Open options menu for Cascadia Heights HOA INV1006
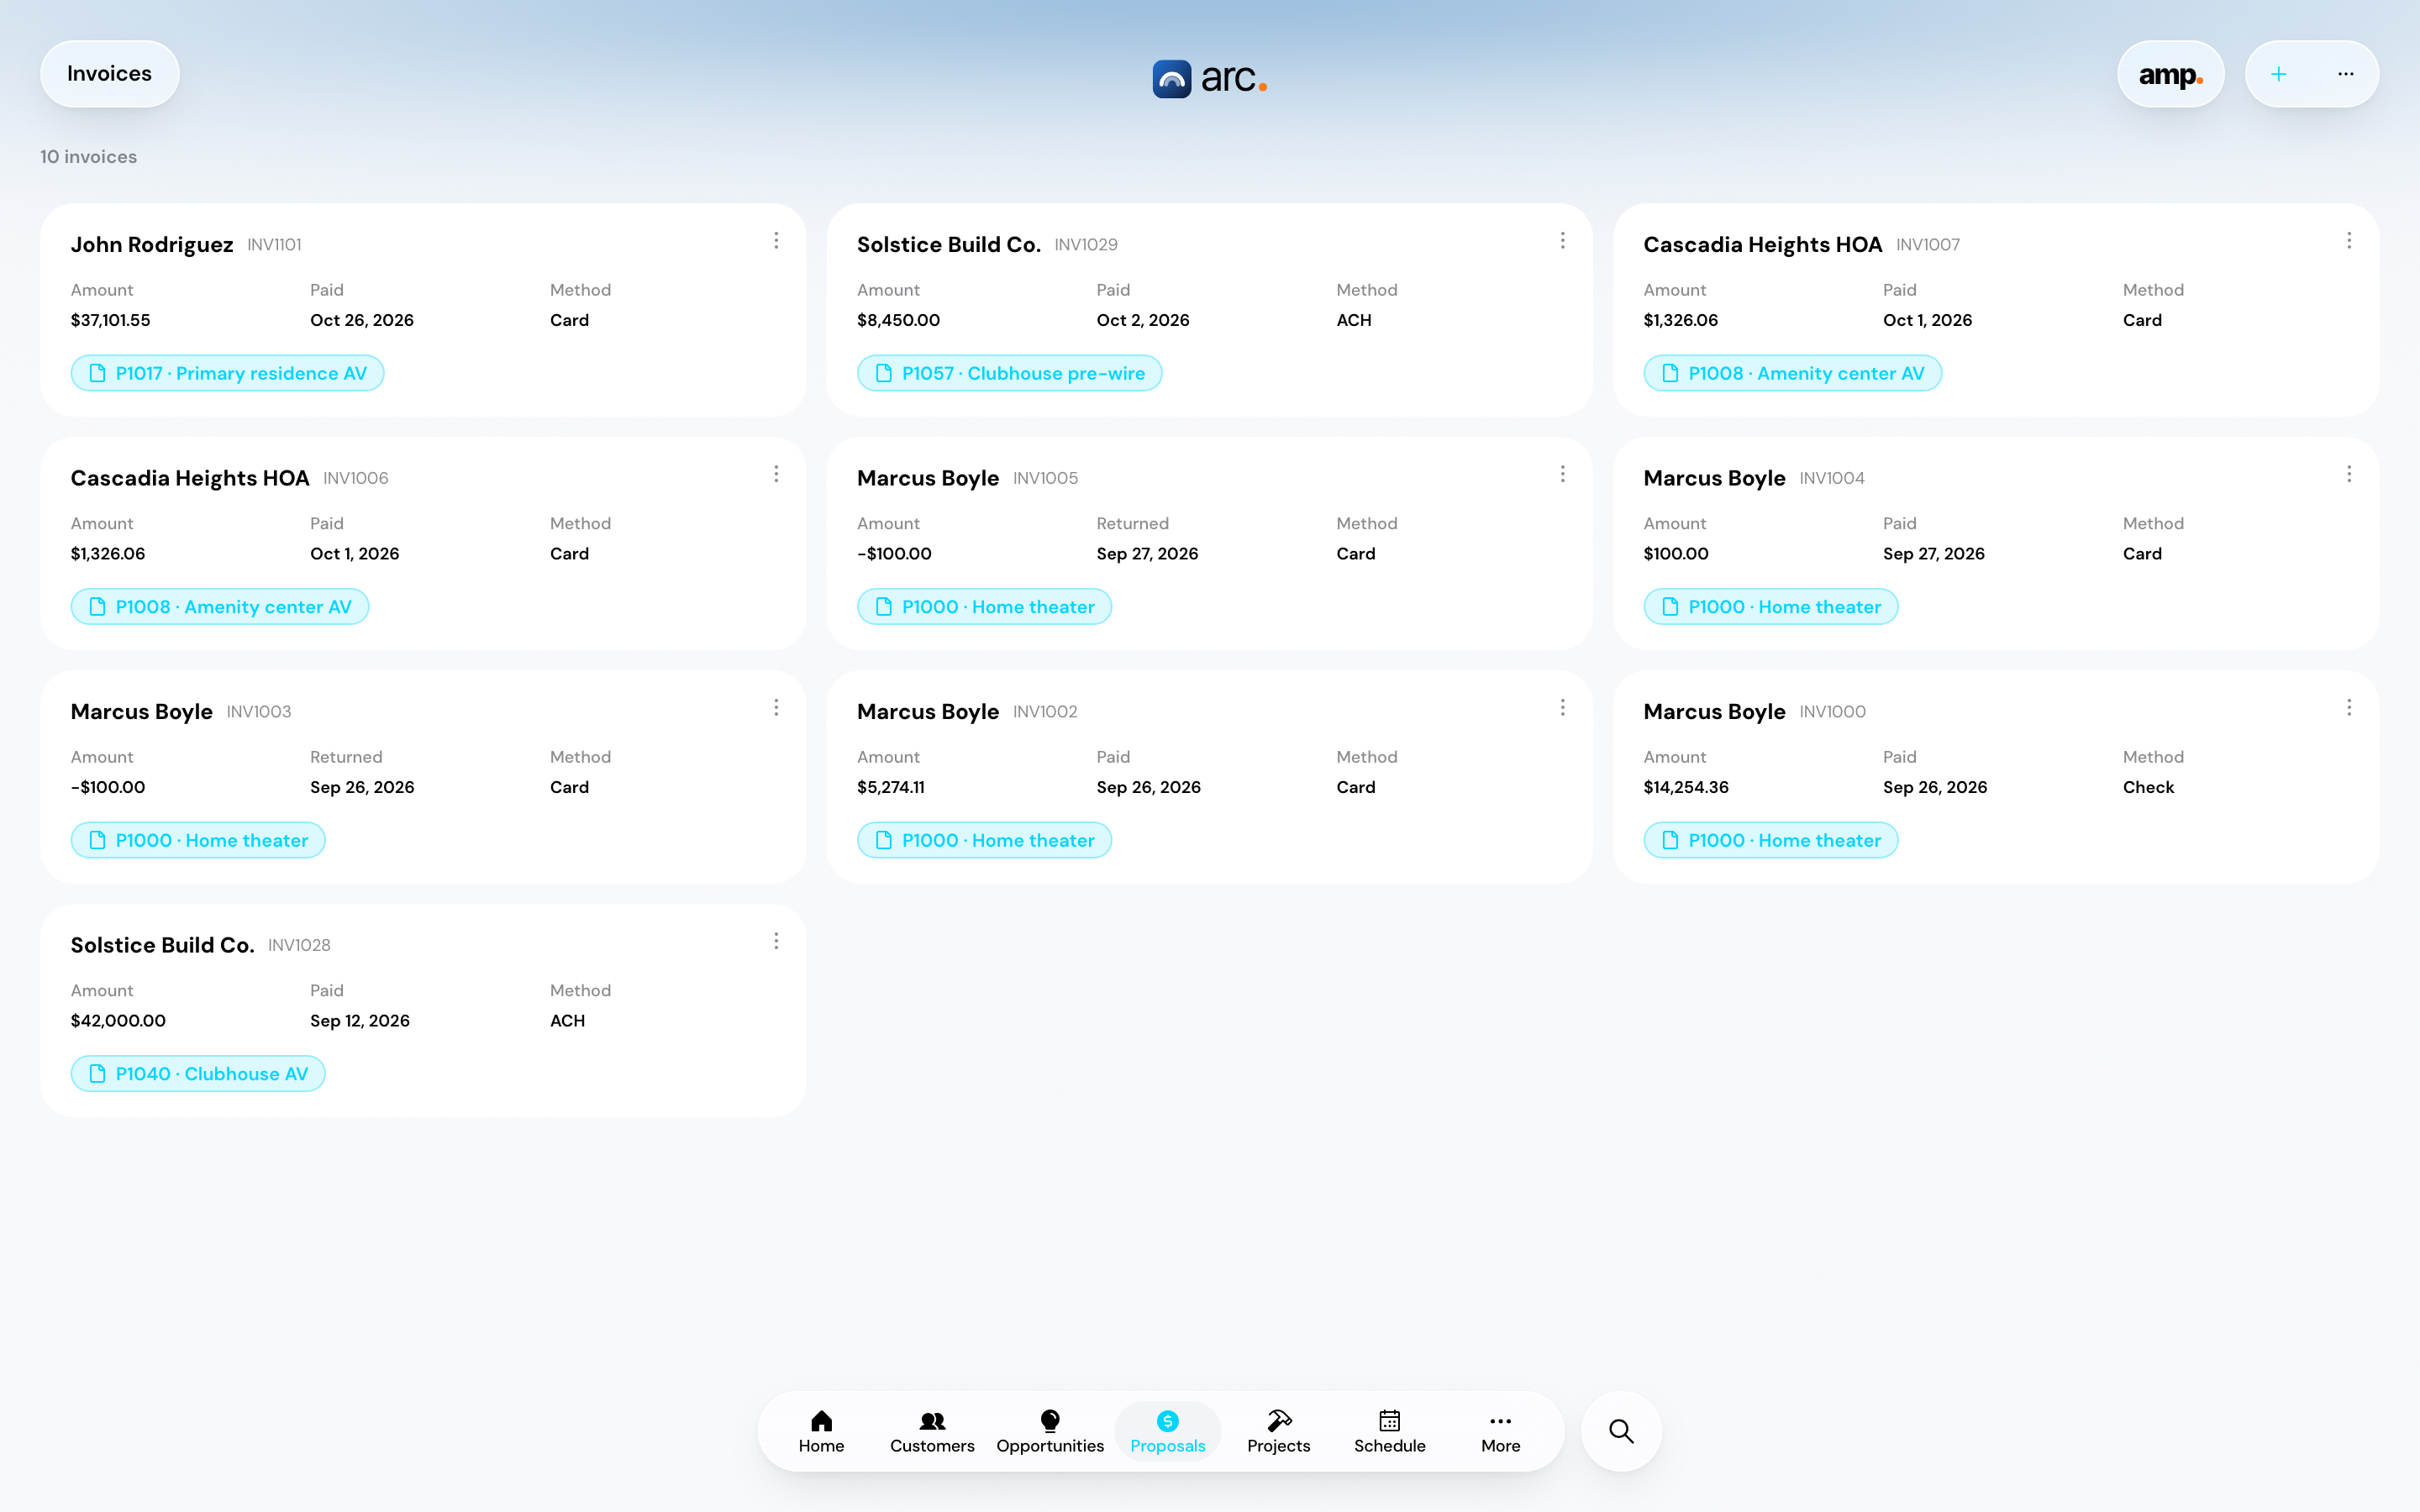The width and height of the screenshot is (2420, 1512). [776, 474]
